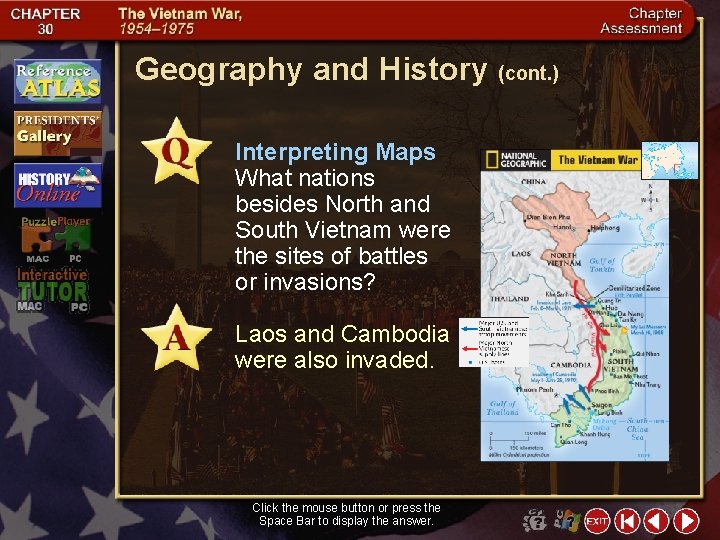The width and height of the screenshot is (720, 540).
Task: Open Chapter Assessment section
Action: click(x=641, y=21)
